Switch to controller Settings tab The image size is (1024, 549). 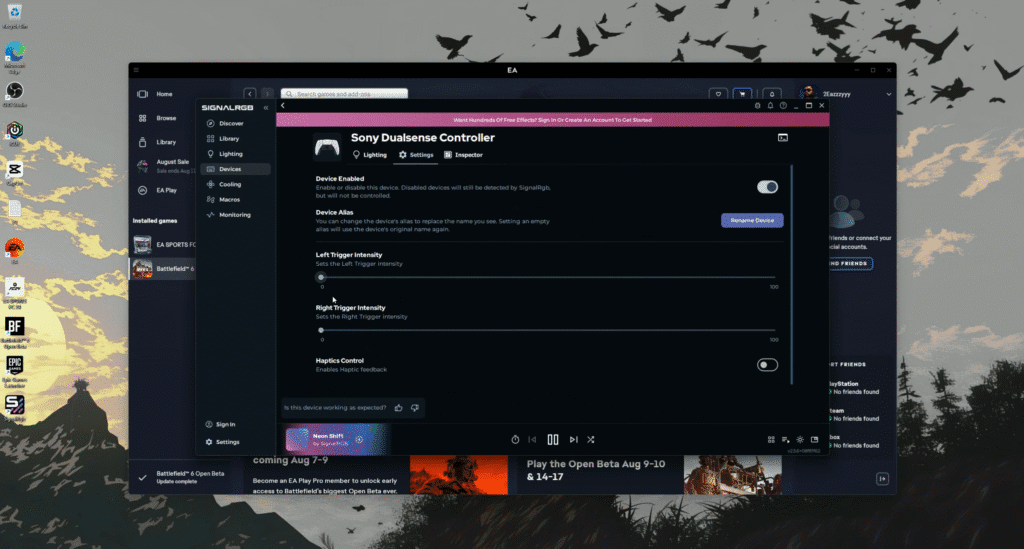416,155
